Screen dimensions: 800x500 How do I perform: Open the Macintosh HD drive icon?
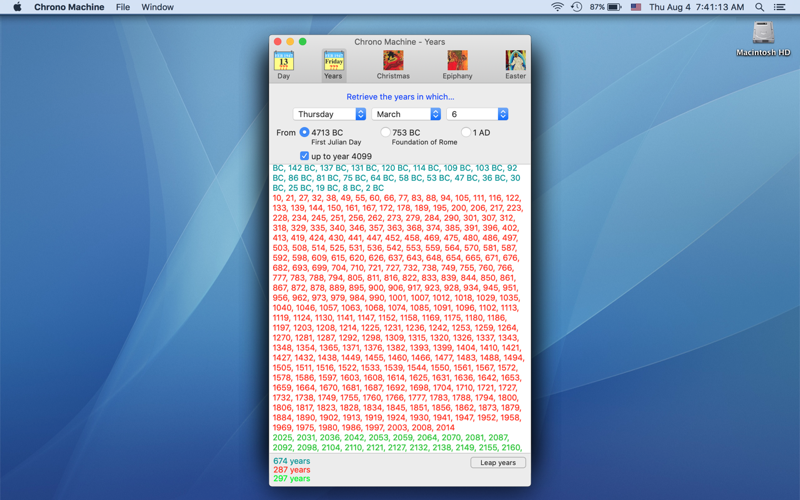coord(763,38)
